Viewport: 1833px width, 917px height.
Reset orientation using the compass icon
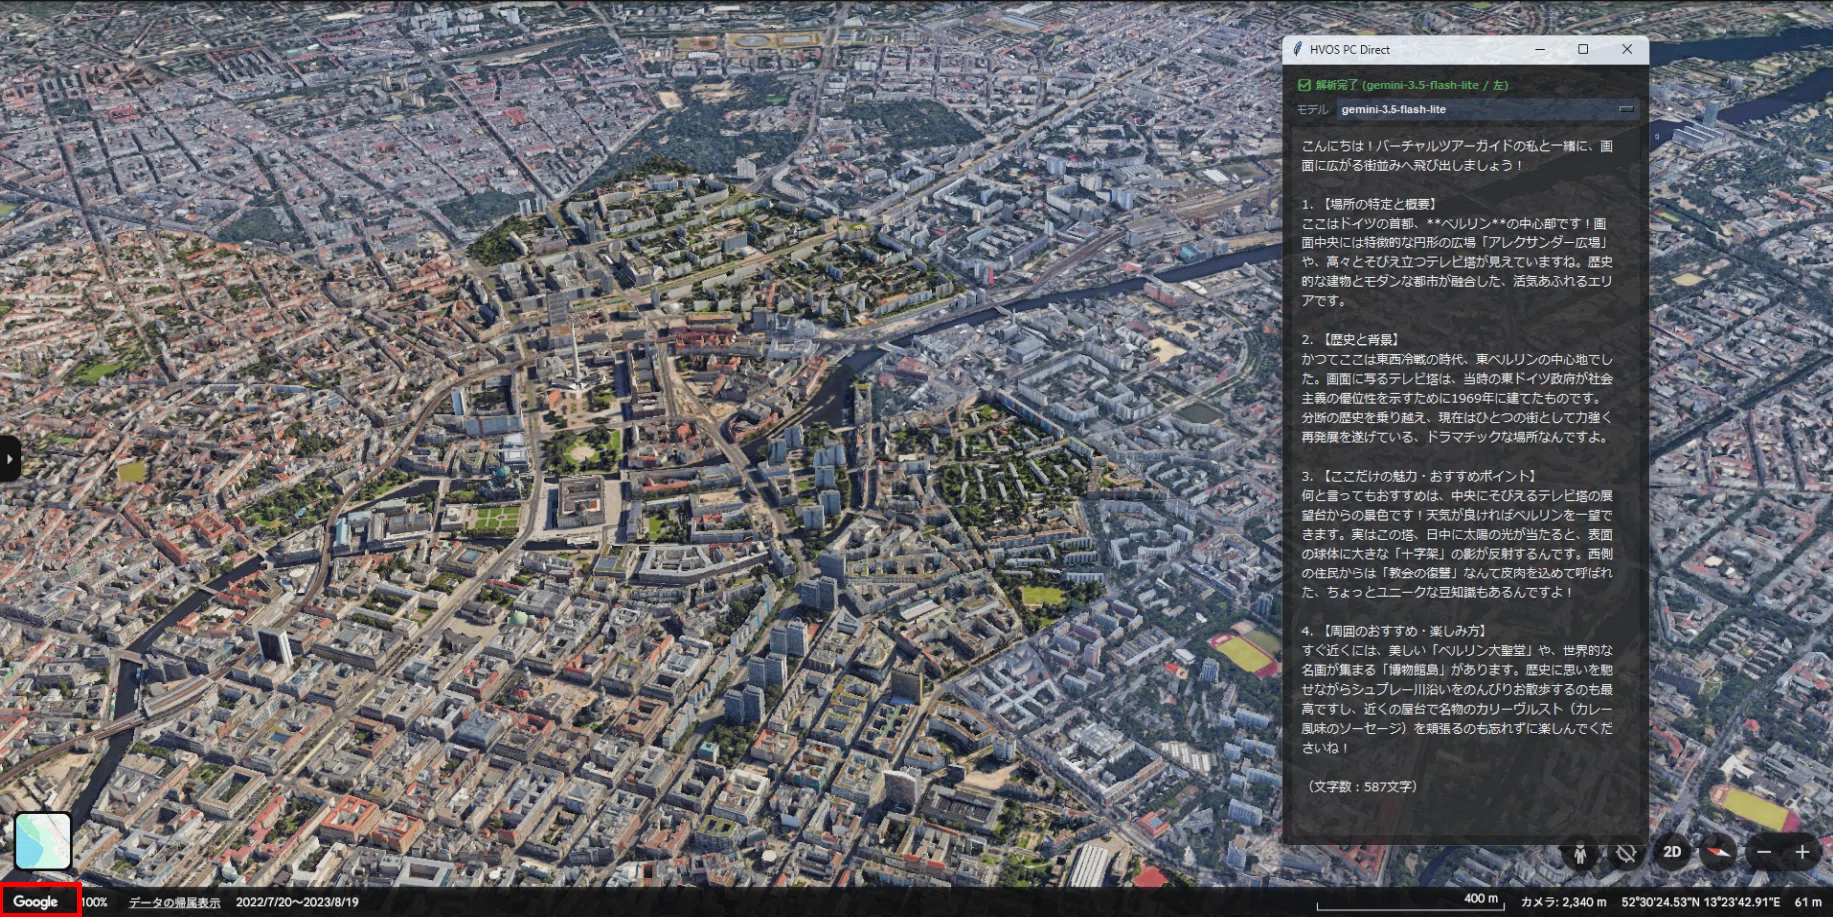tap(1718, 852)
